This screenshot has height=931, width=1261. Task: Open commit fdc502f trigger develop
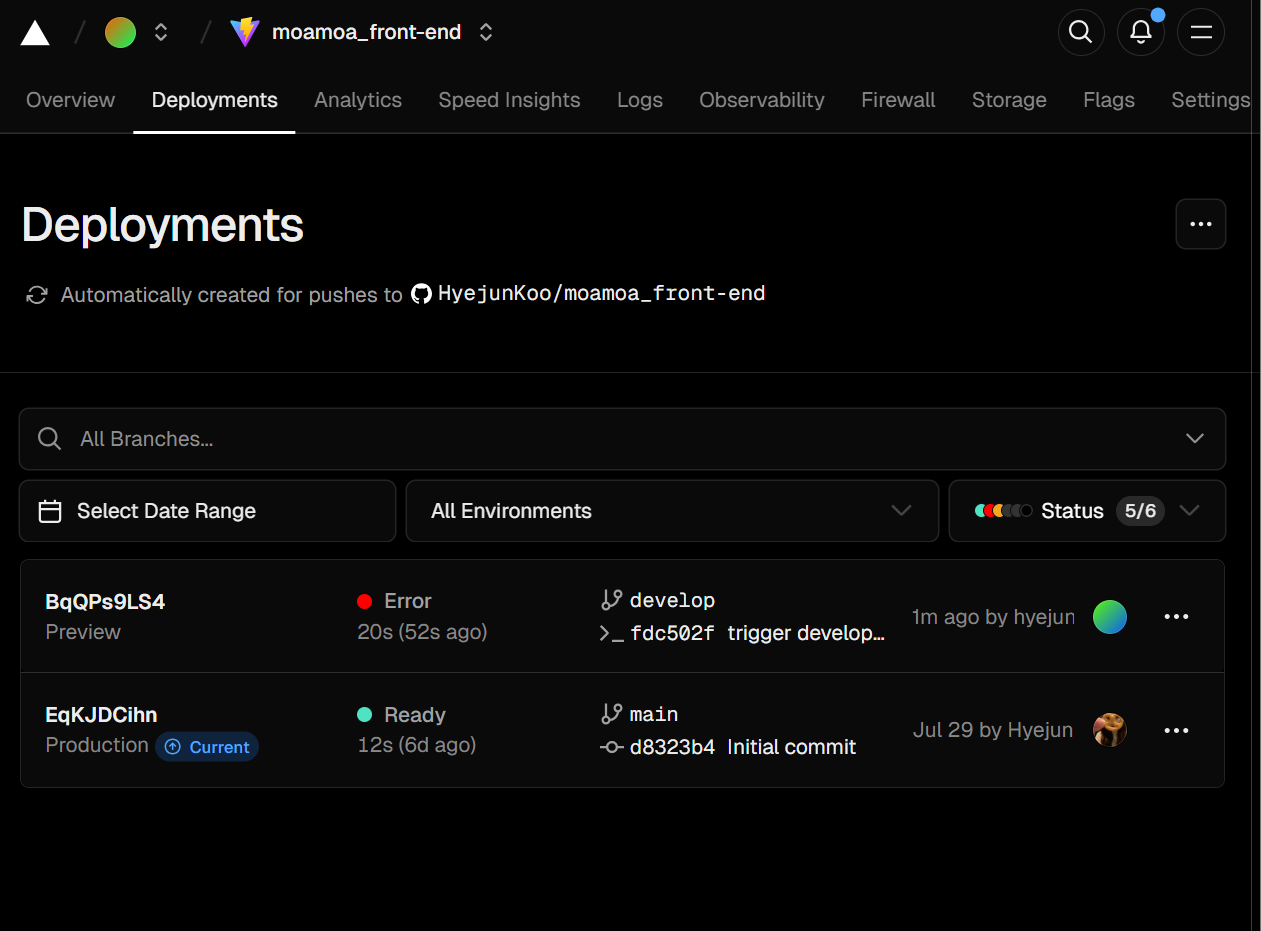[757, 633]
